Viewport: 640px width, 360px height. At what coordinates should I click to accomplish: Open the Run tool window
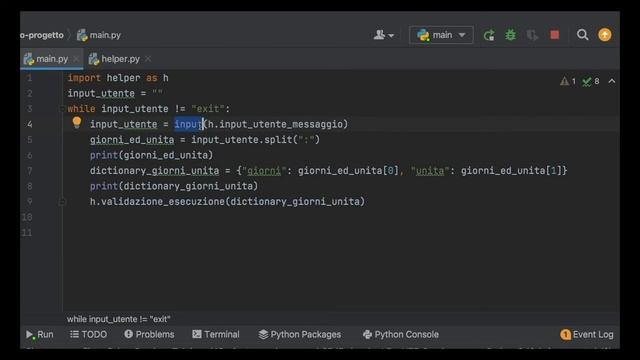pyautogui.click(x=40, y=334)
